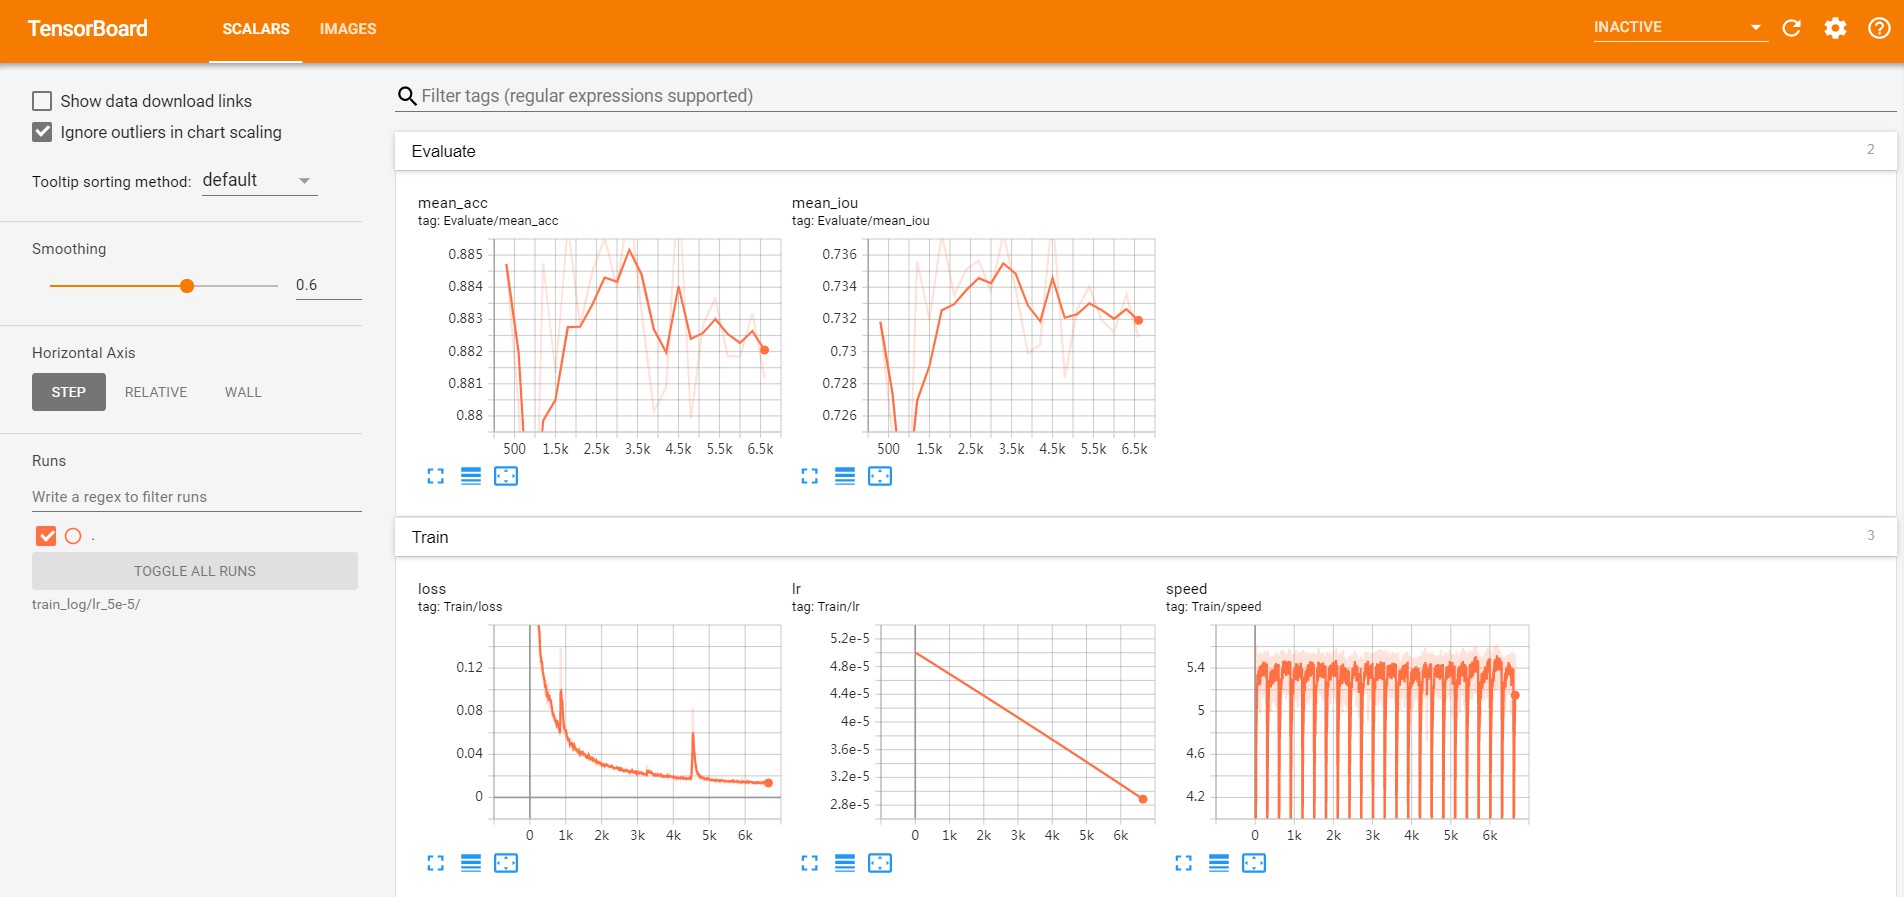Image resolution: width=1904 pixels, height=897 pixels.
Task: Enable Show data download links checkbox
Action: click(42, 101)
